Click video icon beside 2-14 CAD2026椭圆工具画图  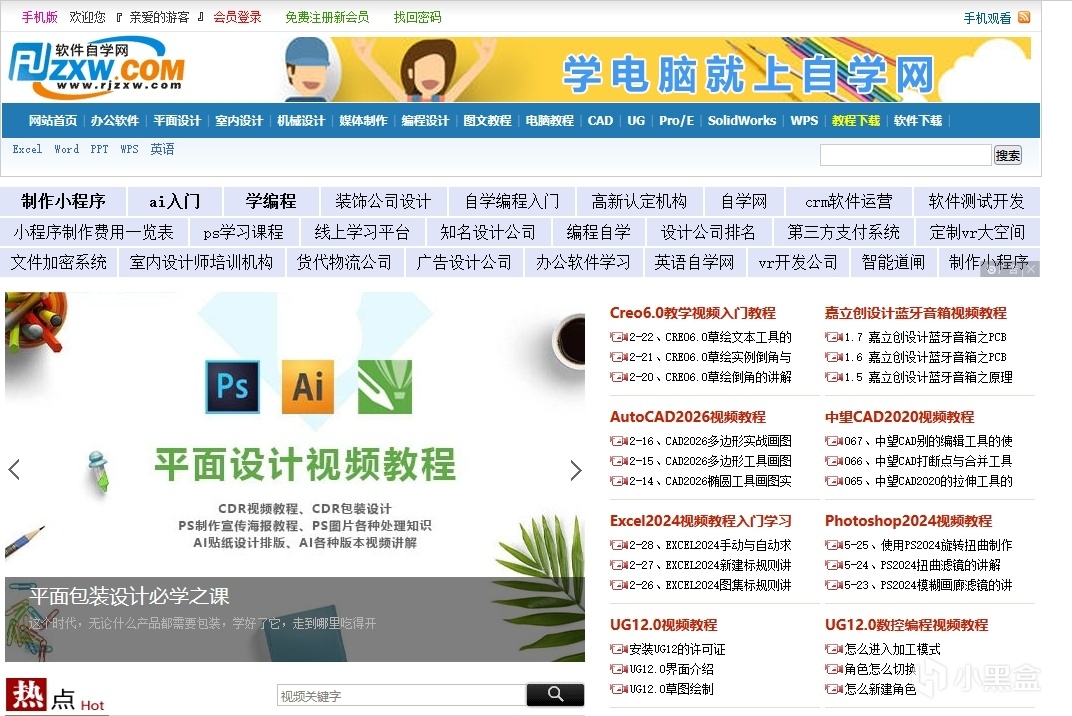coord(619,481)
